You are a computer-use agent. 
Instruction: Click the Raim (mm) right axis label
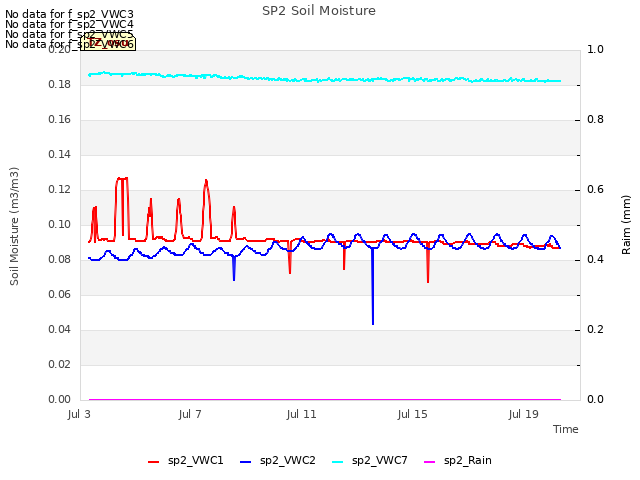tap(626, 225)
